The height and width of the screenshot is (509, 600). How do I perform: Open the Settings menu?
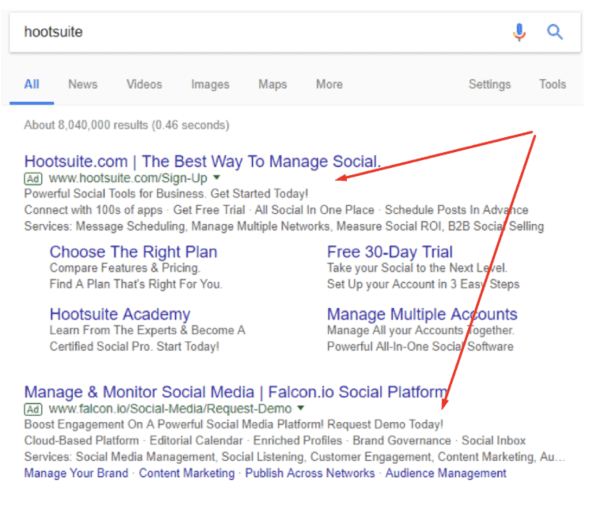point(489,84)
